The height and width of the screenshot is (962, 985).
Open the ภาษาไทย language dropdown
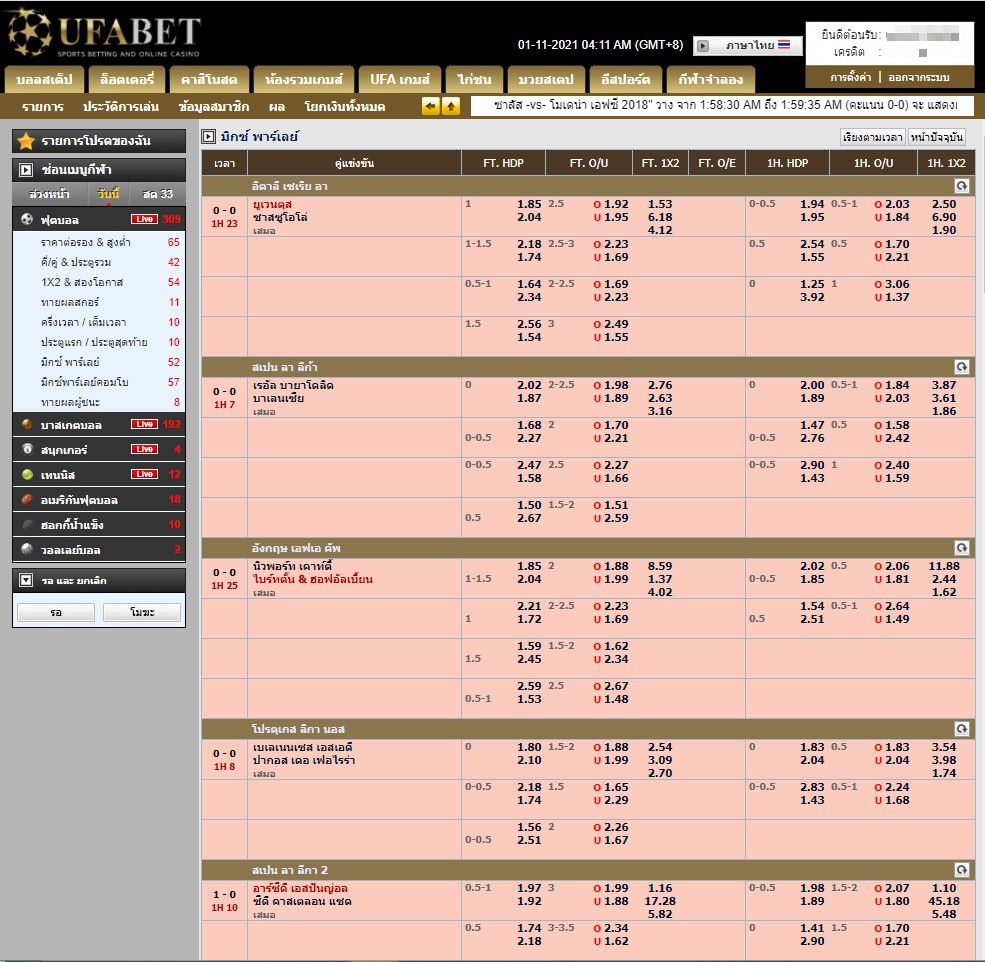(x=748, y=46)
